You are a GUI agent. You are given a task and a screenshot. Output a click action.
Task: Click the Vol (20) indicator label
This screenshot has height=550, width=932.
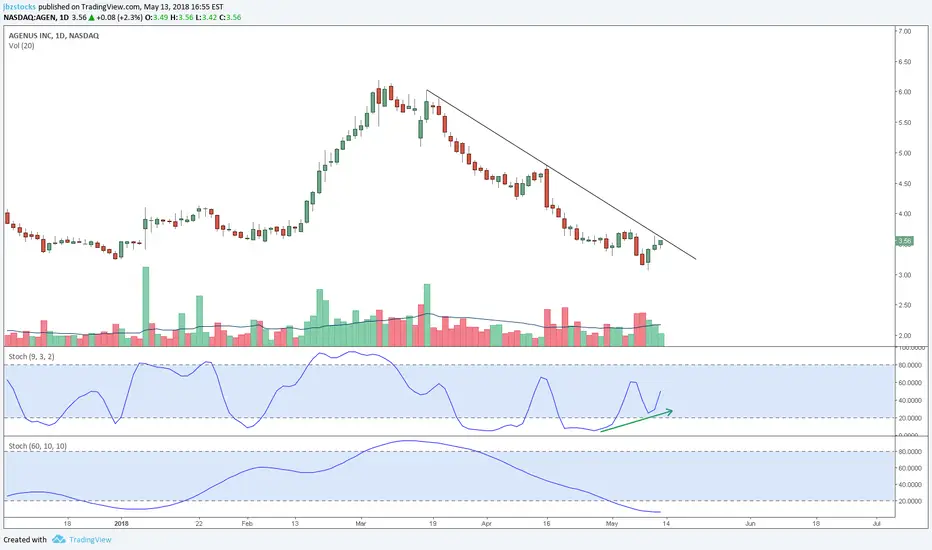tap(21, 46)
